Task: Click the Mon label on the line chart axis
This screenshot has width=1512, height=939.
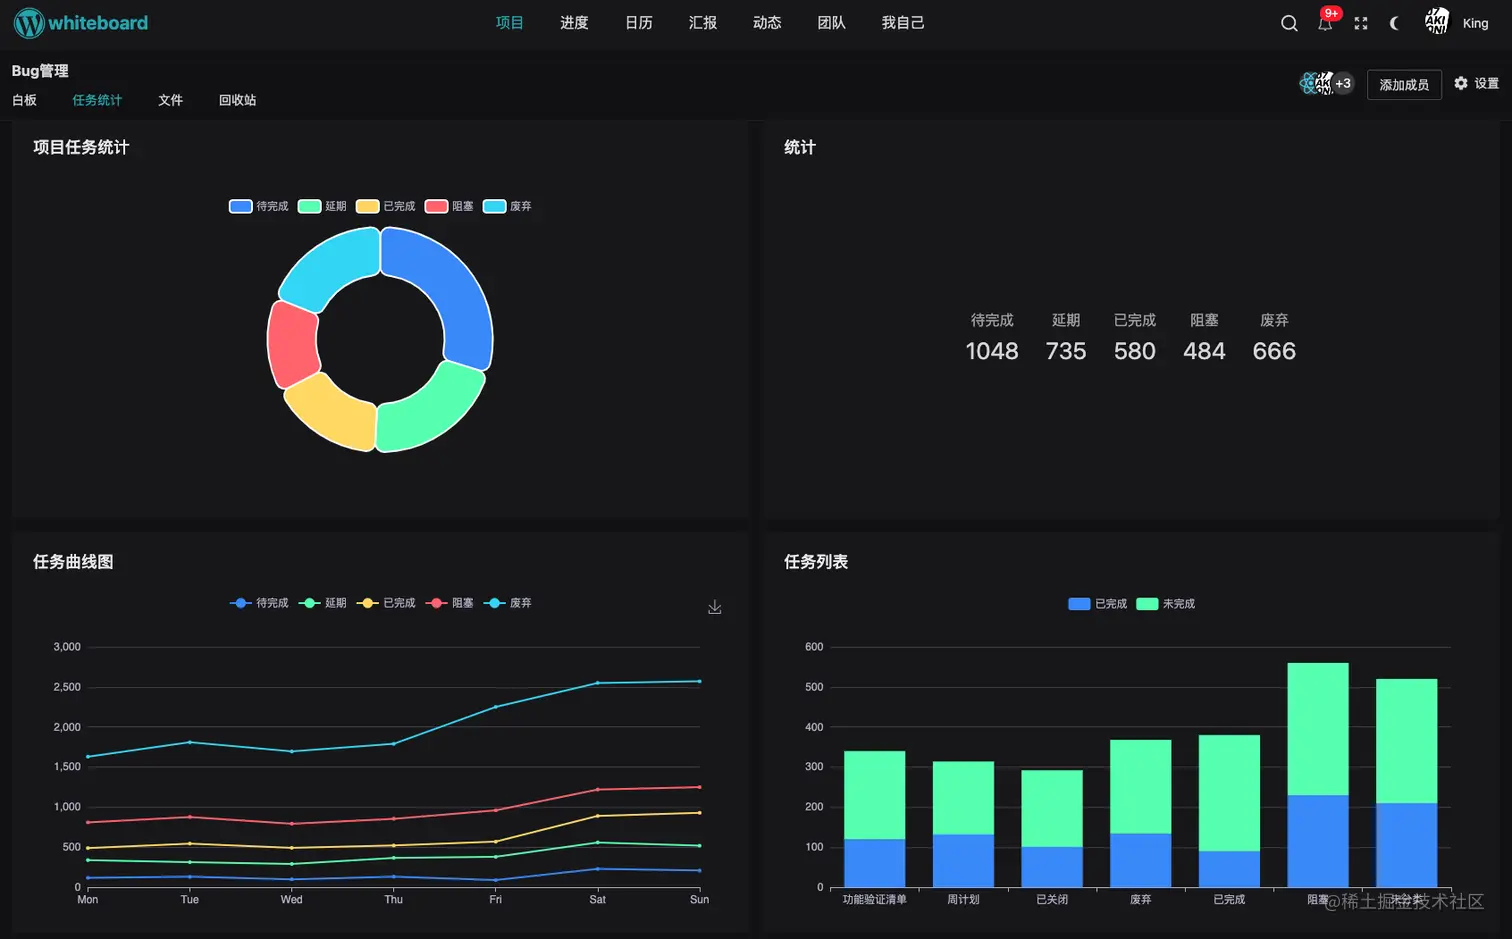Action: (88, 900)
